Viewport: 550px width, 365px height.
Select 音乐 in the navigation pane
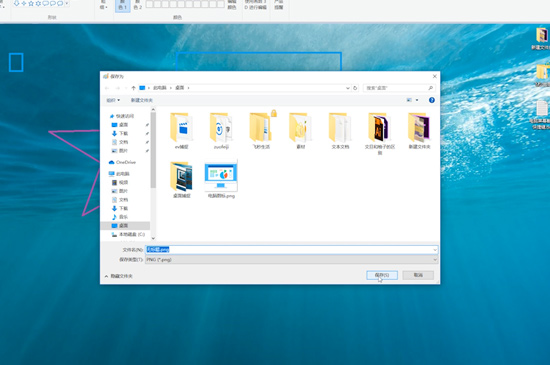coord(120,217)
